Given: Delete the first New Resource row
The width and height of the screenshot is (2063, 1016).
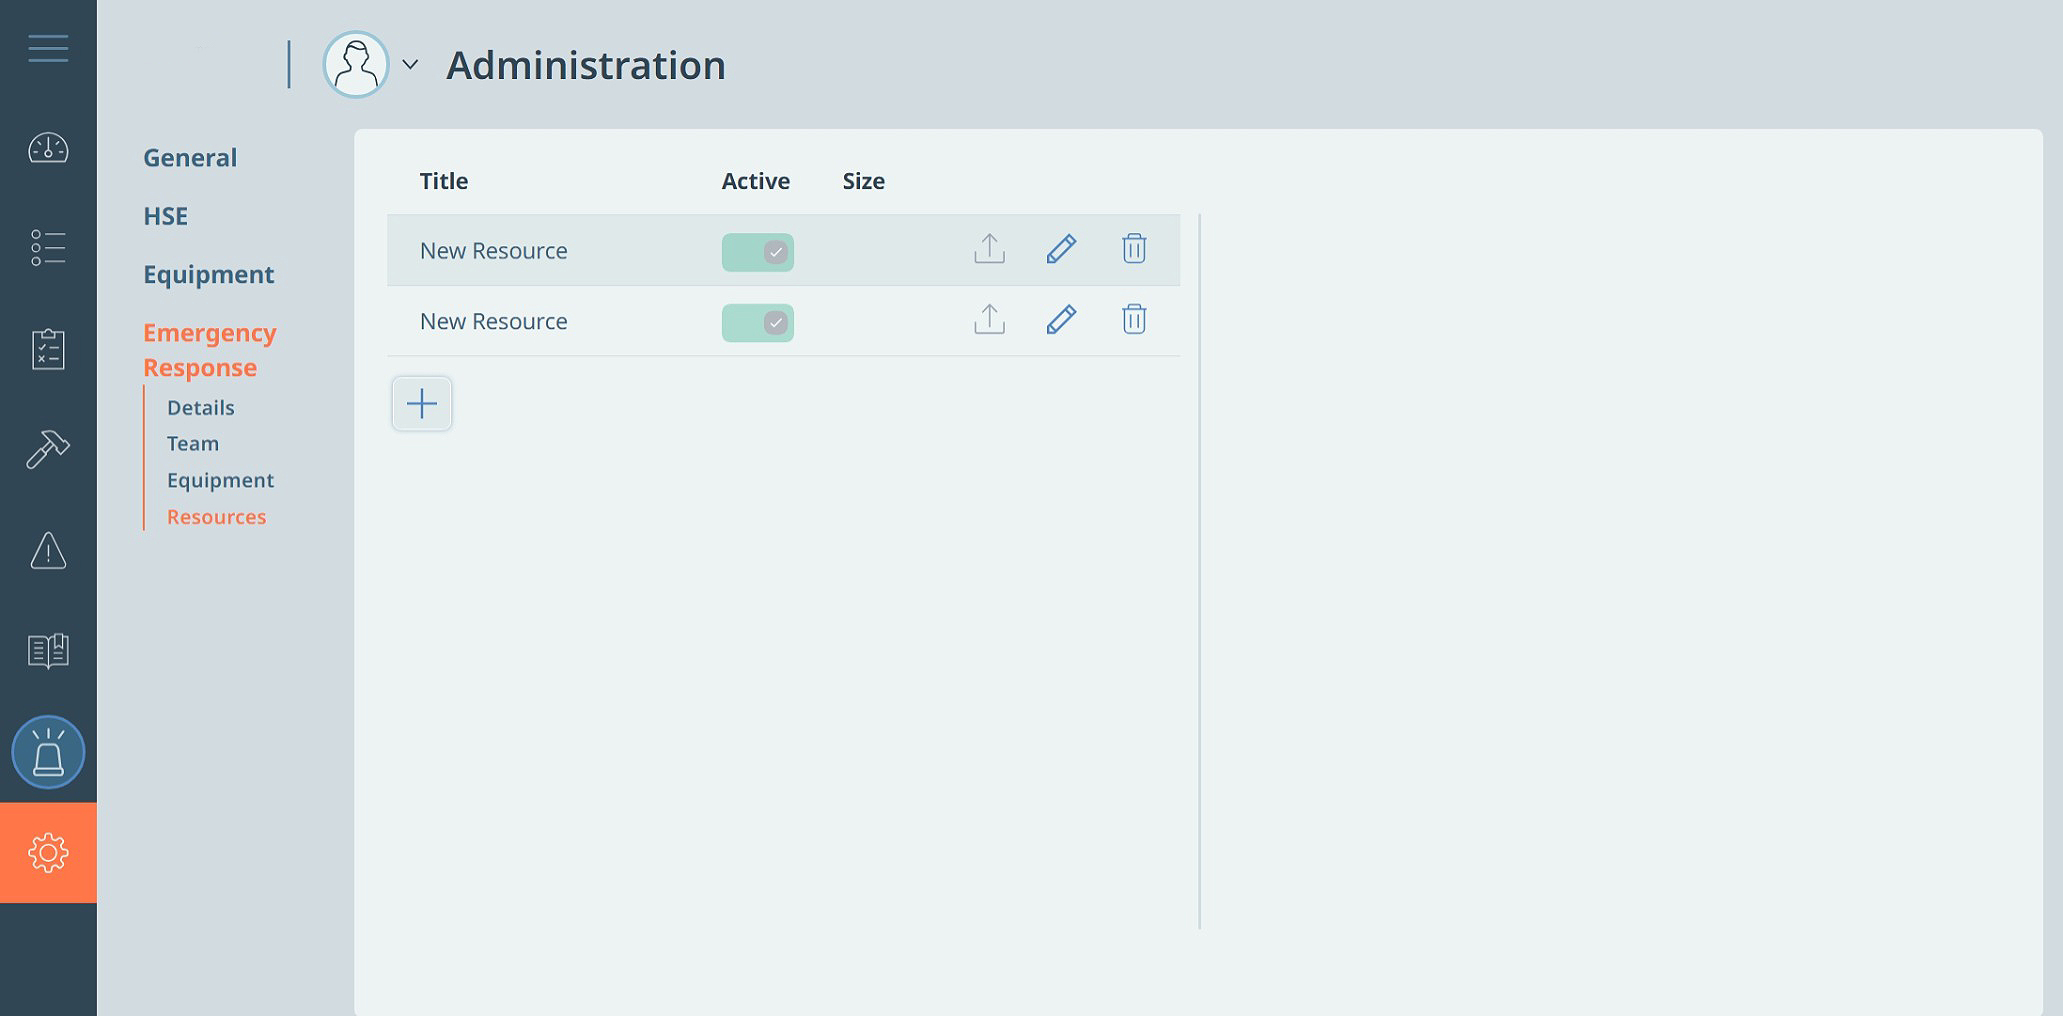Looking at the screenshot, I should [x=1133, y=249].
